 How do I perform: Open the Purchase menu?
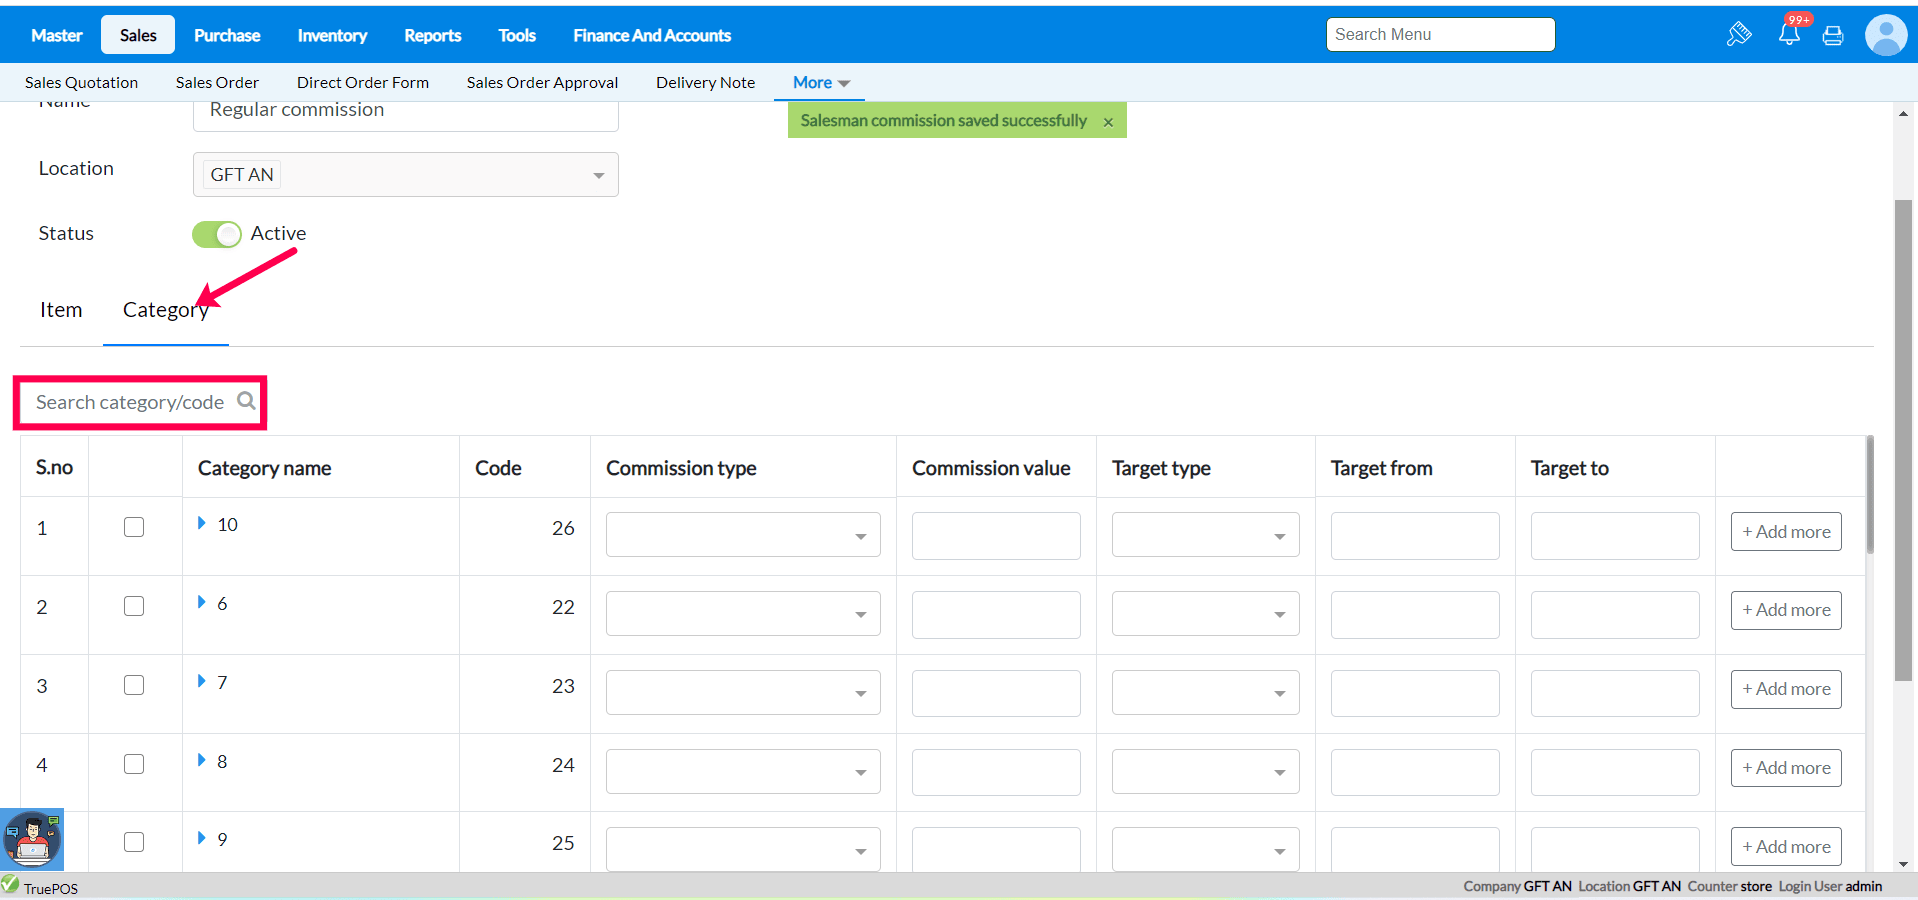click(227, 35)
